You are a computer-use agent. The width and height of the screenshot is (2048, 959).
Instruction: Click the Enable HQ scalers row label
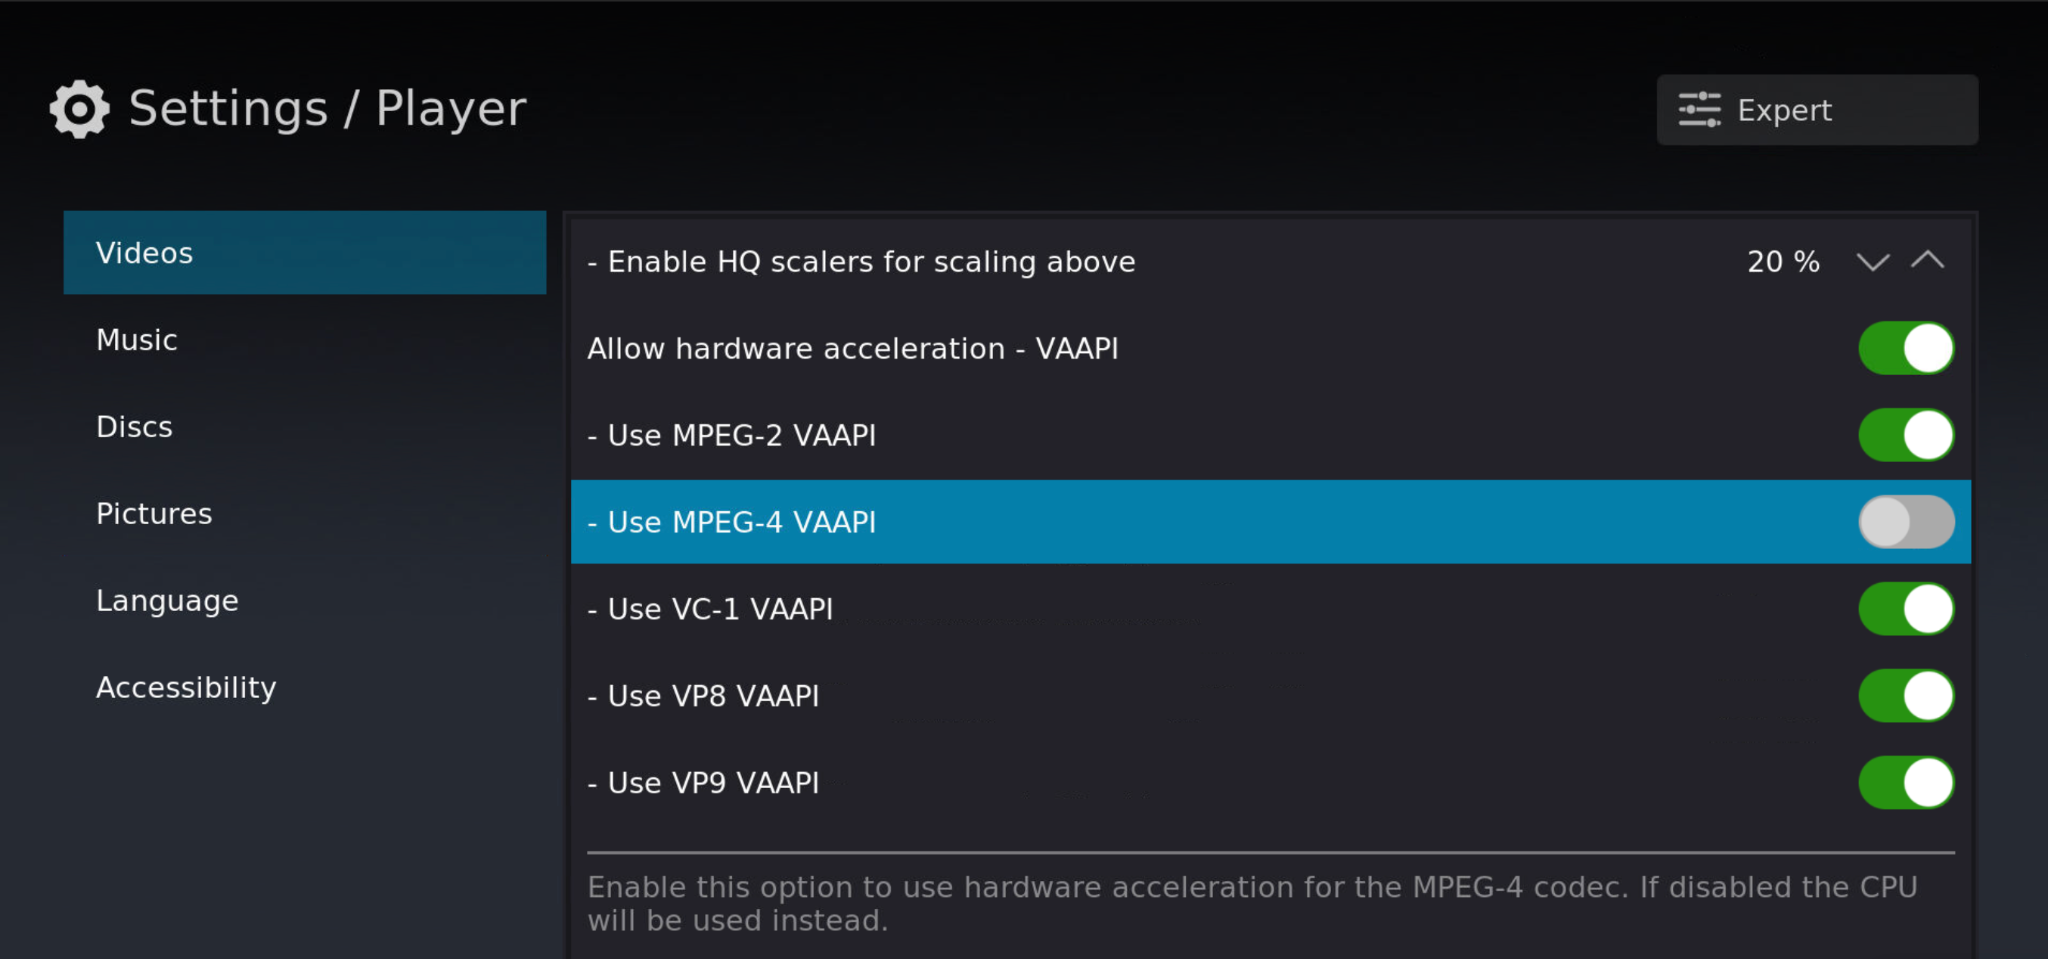[871, 262]
